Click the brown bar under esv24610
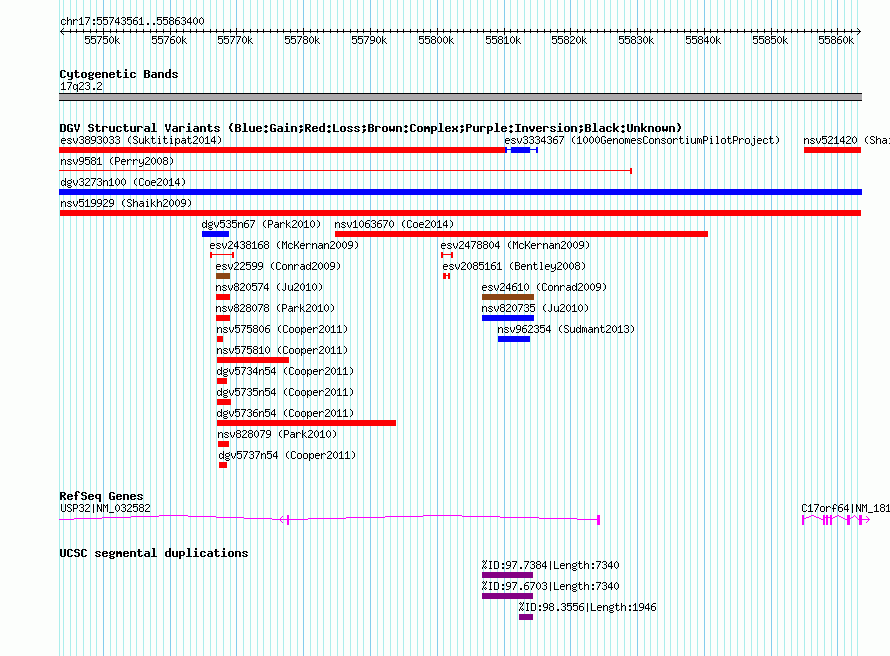This screenshot has width=890, height=656. [508, 297]
